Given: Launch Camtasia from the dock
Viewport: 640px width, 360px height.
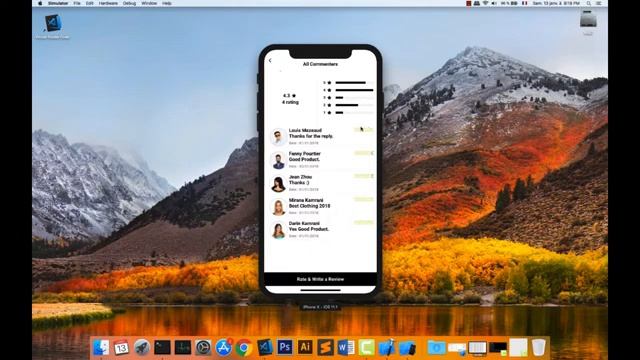Looking at the screenshot, I should tap(367, 347).
